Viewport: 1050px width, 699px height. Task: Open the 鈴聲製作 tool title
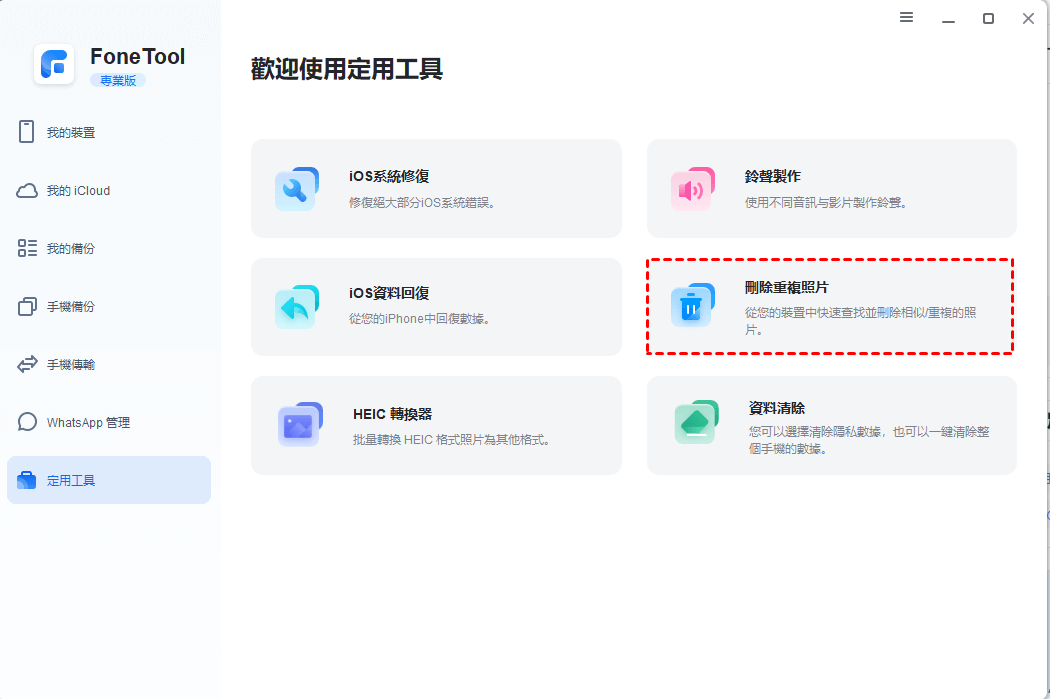[773, 176]
